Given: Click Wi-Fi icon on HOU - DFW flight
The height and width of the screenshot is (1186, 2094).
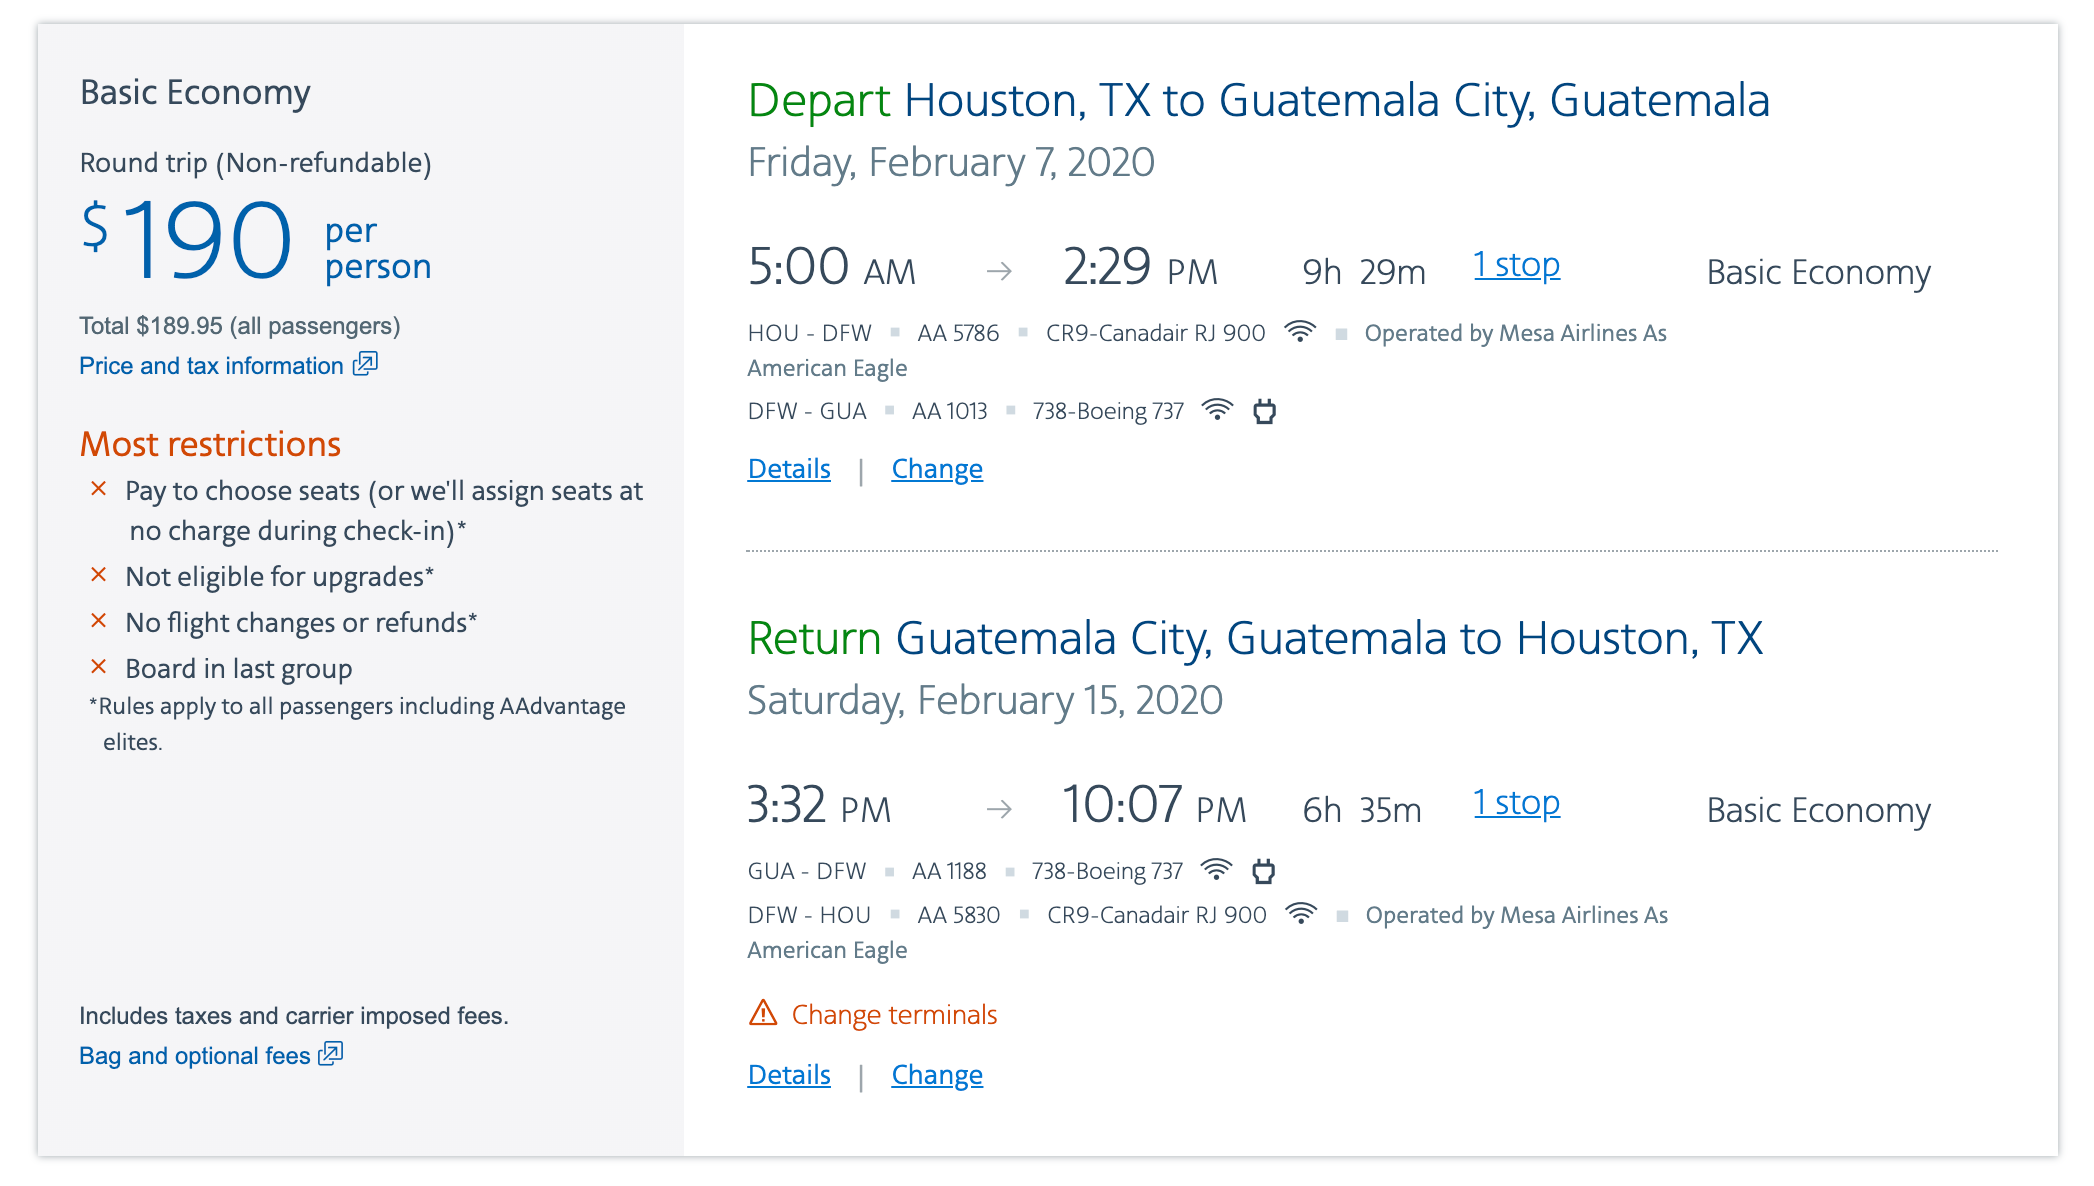Looking at the screenshot, I should click(1300, 332).
